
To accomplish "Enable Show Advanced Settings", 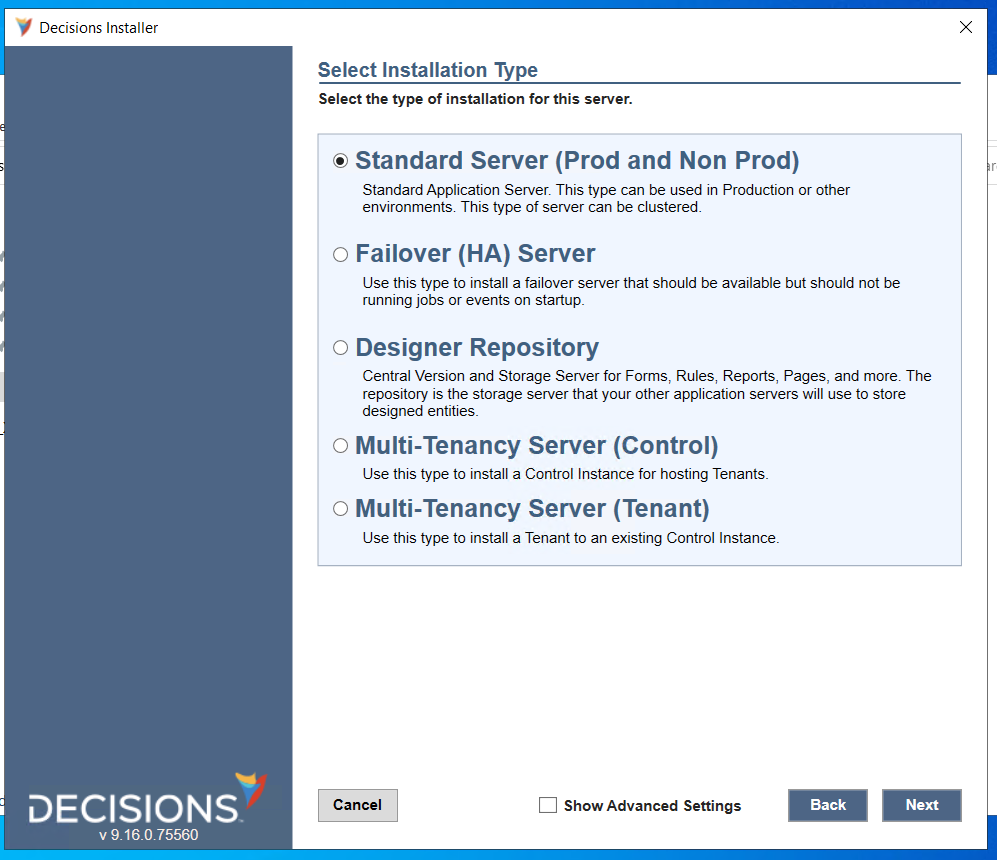I will (547, 805).
